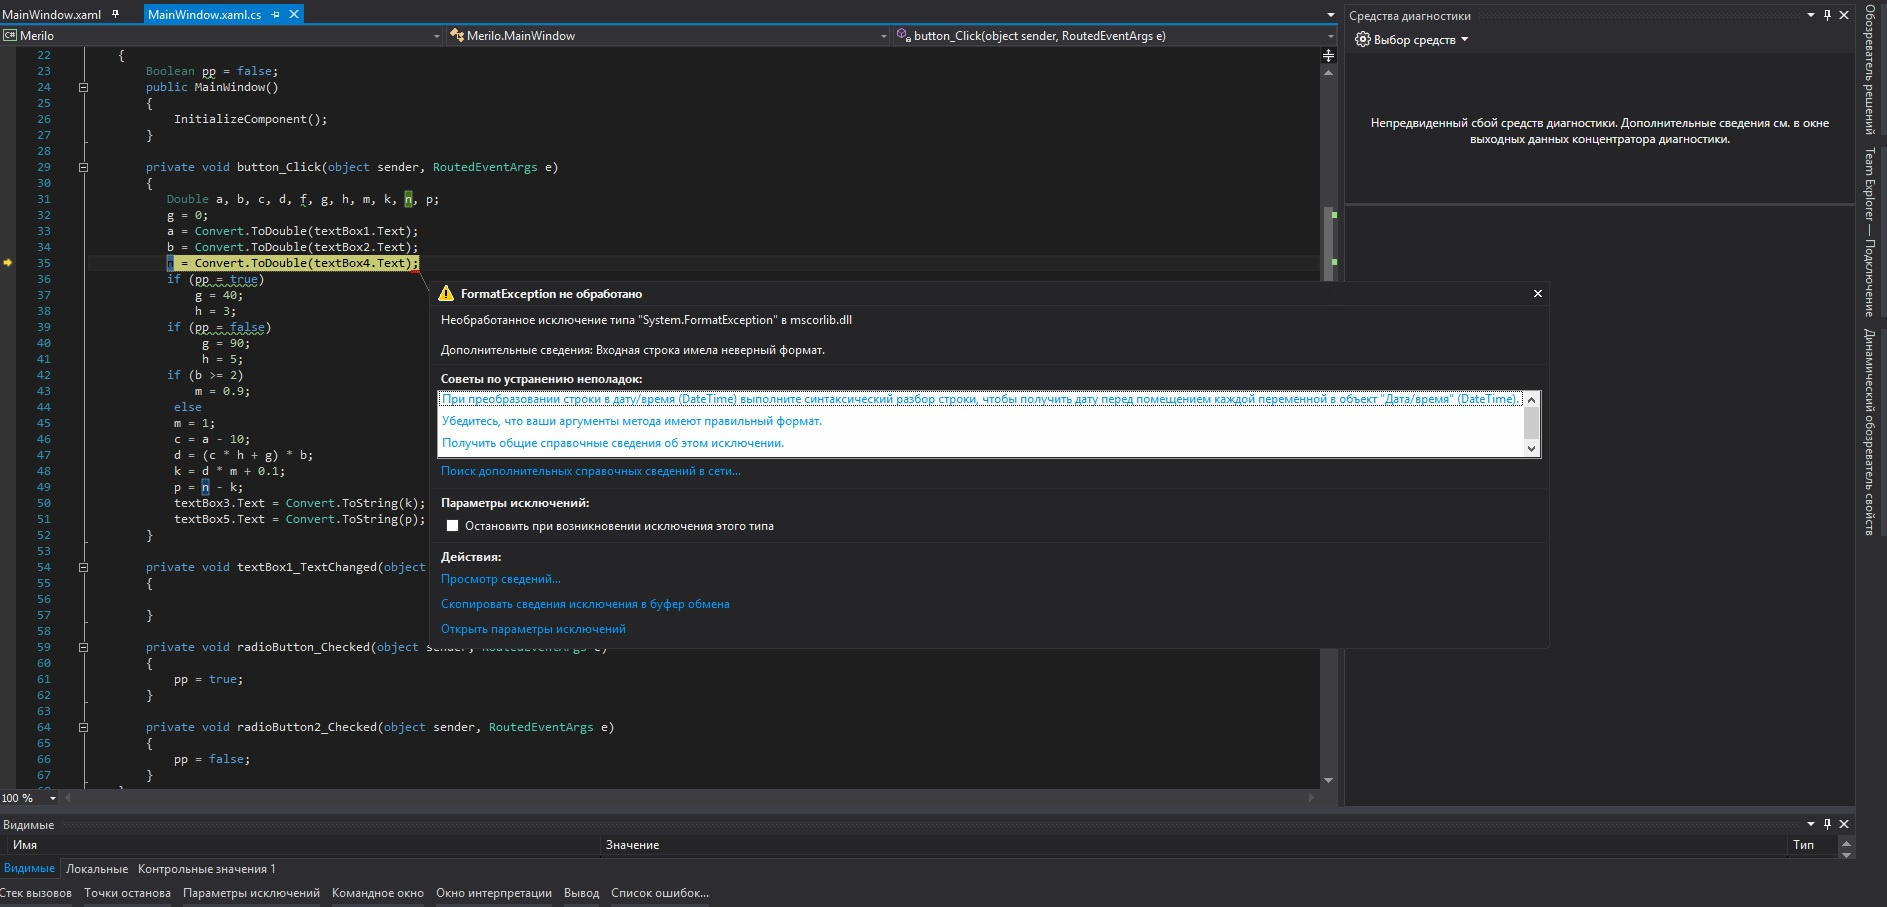Close the Видимые panel
The width and height of the screenshot is (1887, 907).
(x=1844, y=824)
